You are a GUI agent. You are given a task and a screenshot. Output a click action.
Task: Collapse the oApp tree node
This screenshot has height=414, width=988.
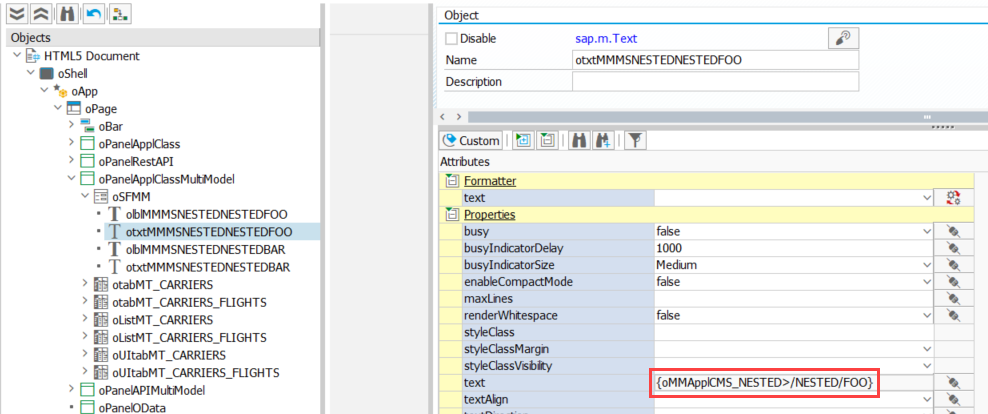[44, 91]
